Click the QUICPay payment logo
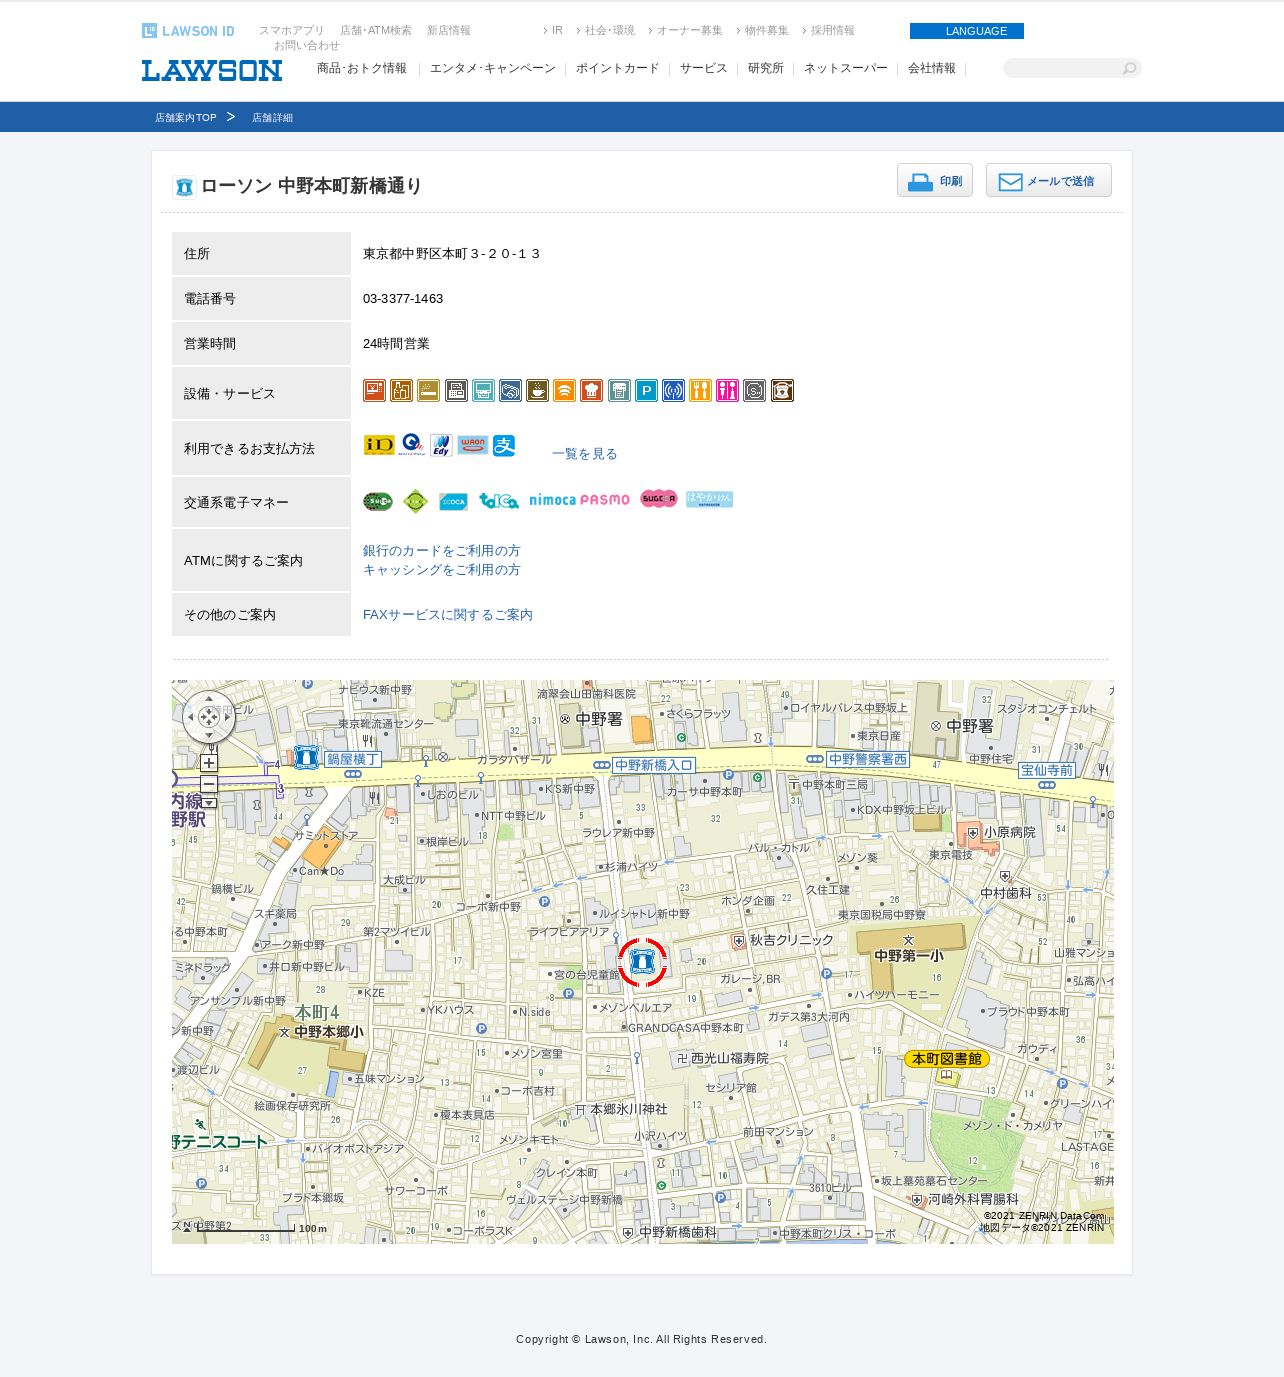This screenshot has width=1284, height=1377. pos(412,445)
